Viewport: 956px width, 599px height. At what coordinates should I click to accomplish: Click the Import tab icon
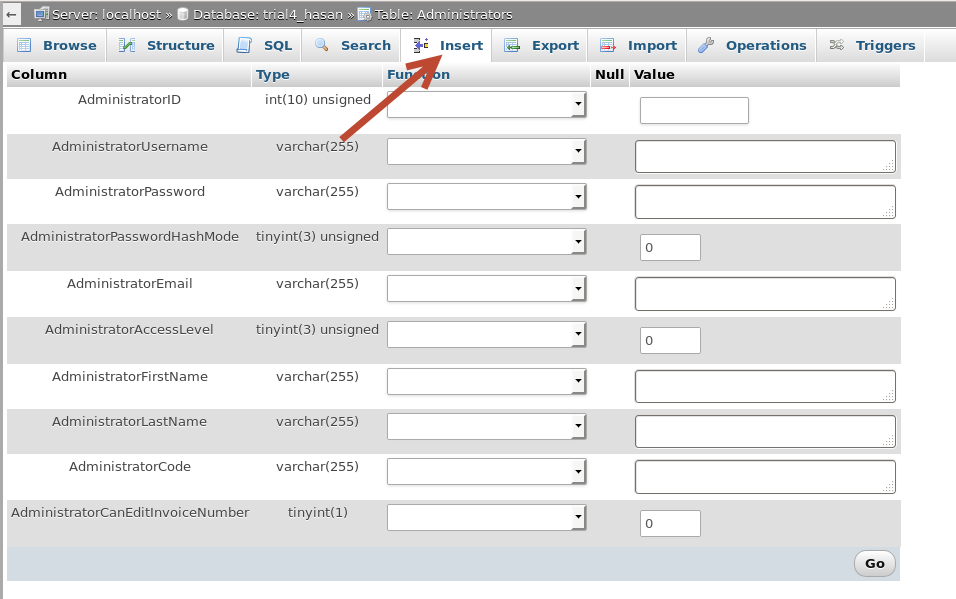pos(608,46)
